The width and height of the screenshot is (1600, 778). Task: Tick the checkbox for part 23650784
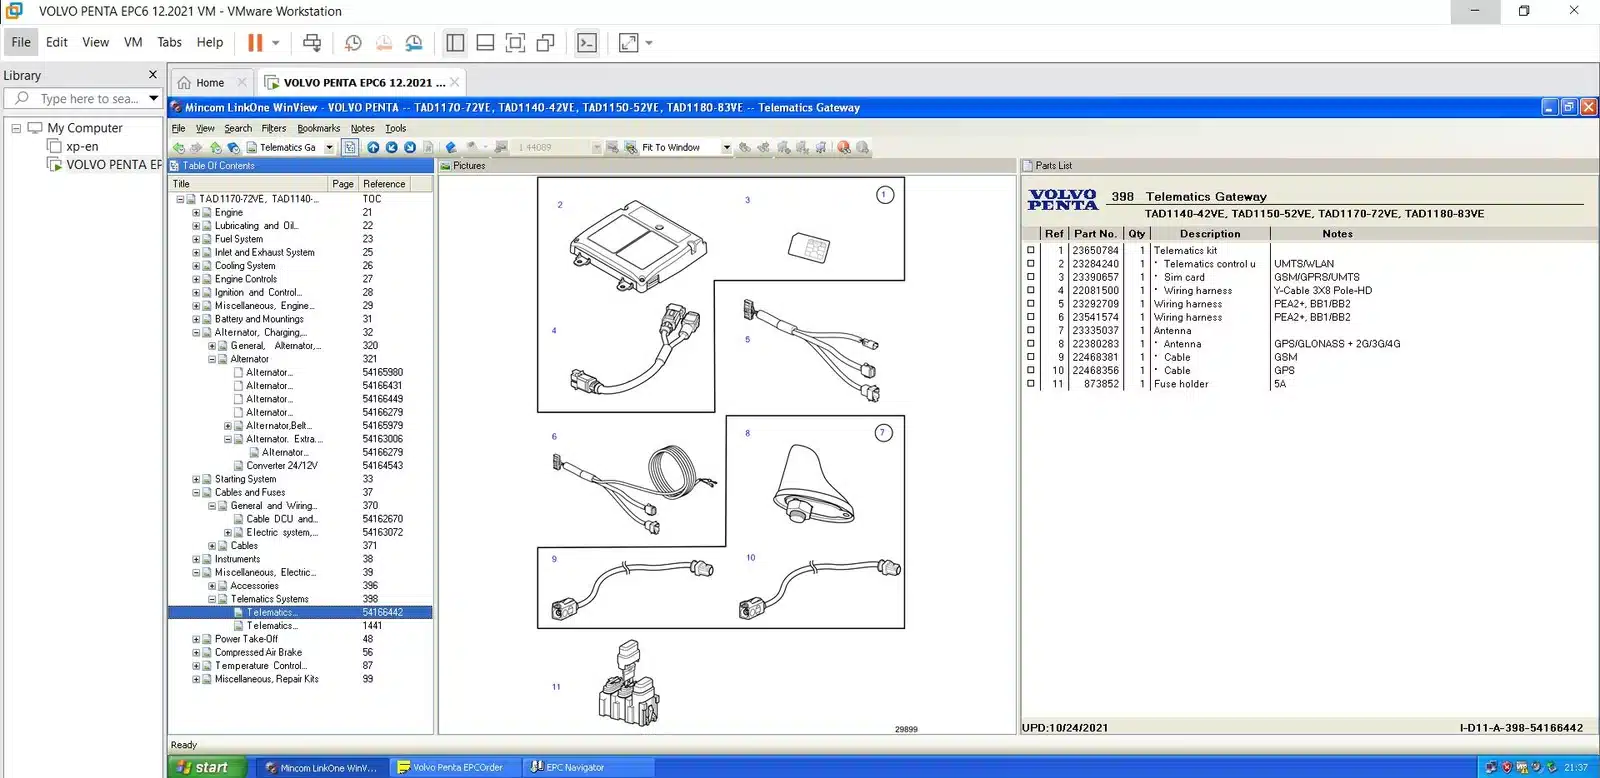pos(1031,251)
